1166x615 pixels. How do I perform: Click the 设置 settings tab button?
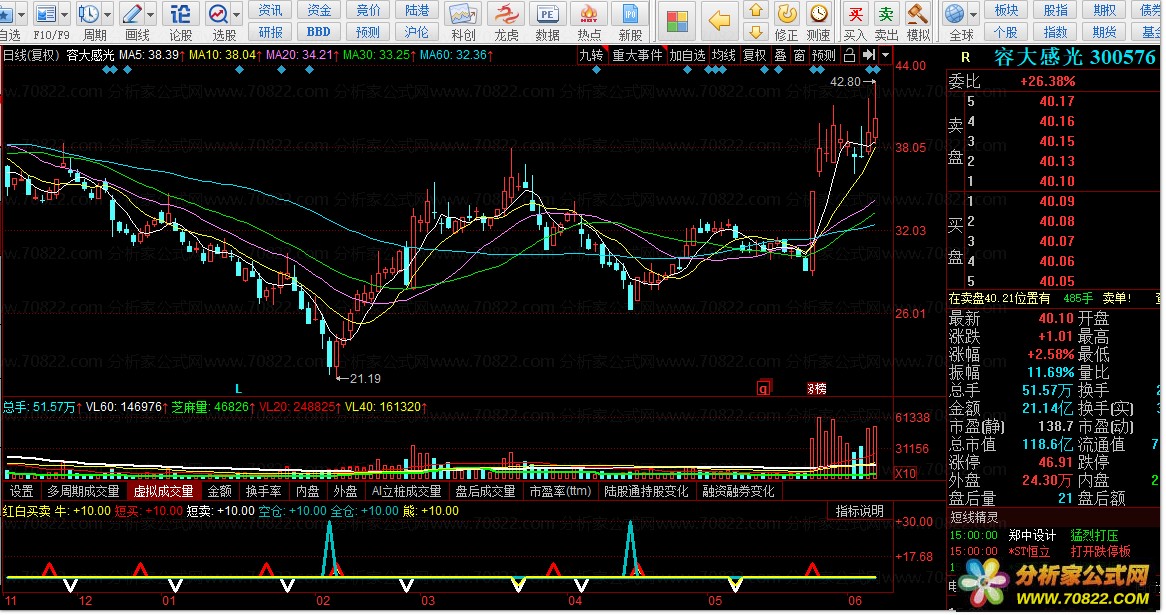pos(22,491)
